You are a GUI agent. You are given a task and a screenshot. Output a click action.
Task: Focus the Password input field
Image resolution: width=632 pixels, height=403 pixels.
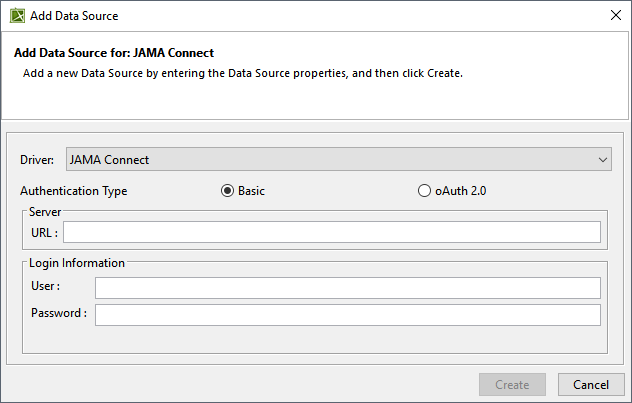tap(348, 315)
